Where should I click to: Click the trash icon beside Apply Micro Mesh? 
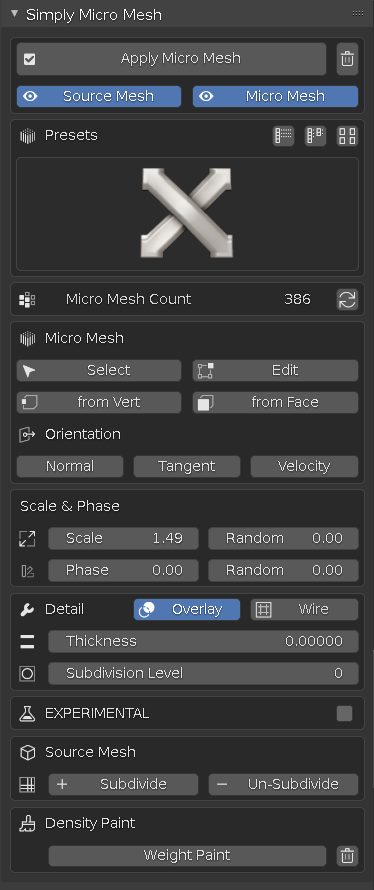(x=347, y=59)
